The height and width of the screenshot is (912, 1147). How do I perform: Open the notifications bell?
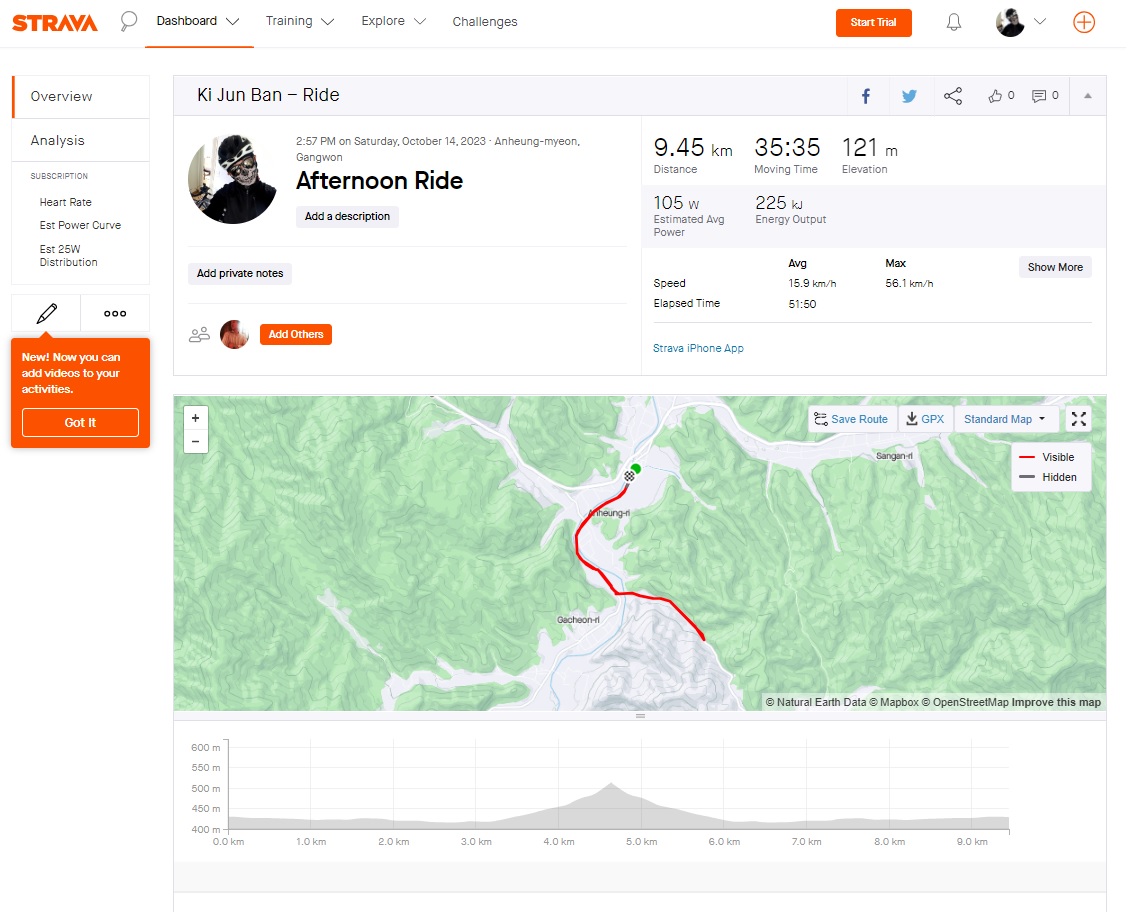953,22
